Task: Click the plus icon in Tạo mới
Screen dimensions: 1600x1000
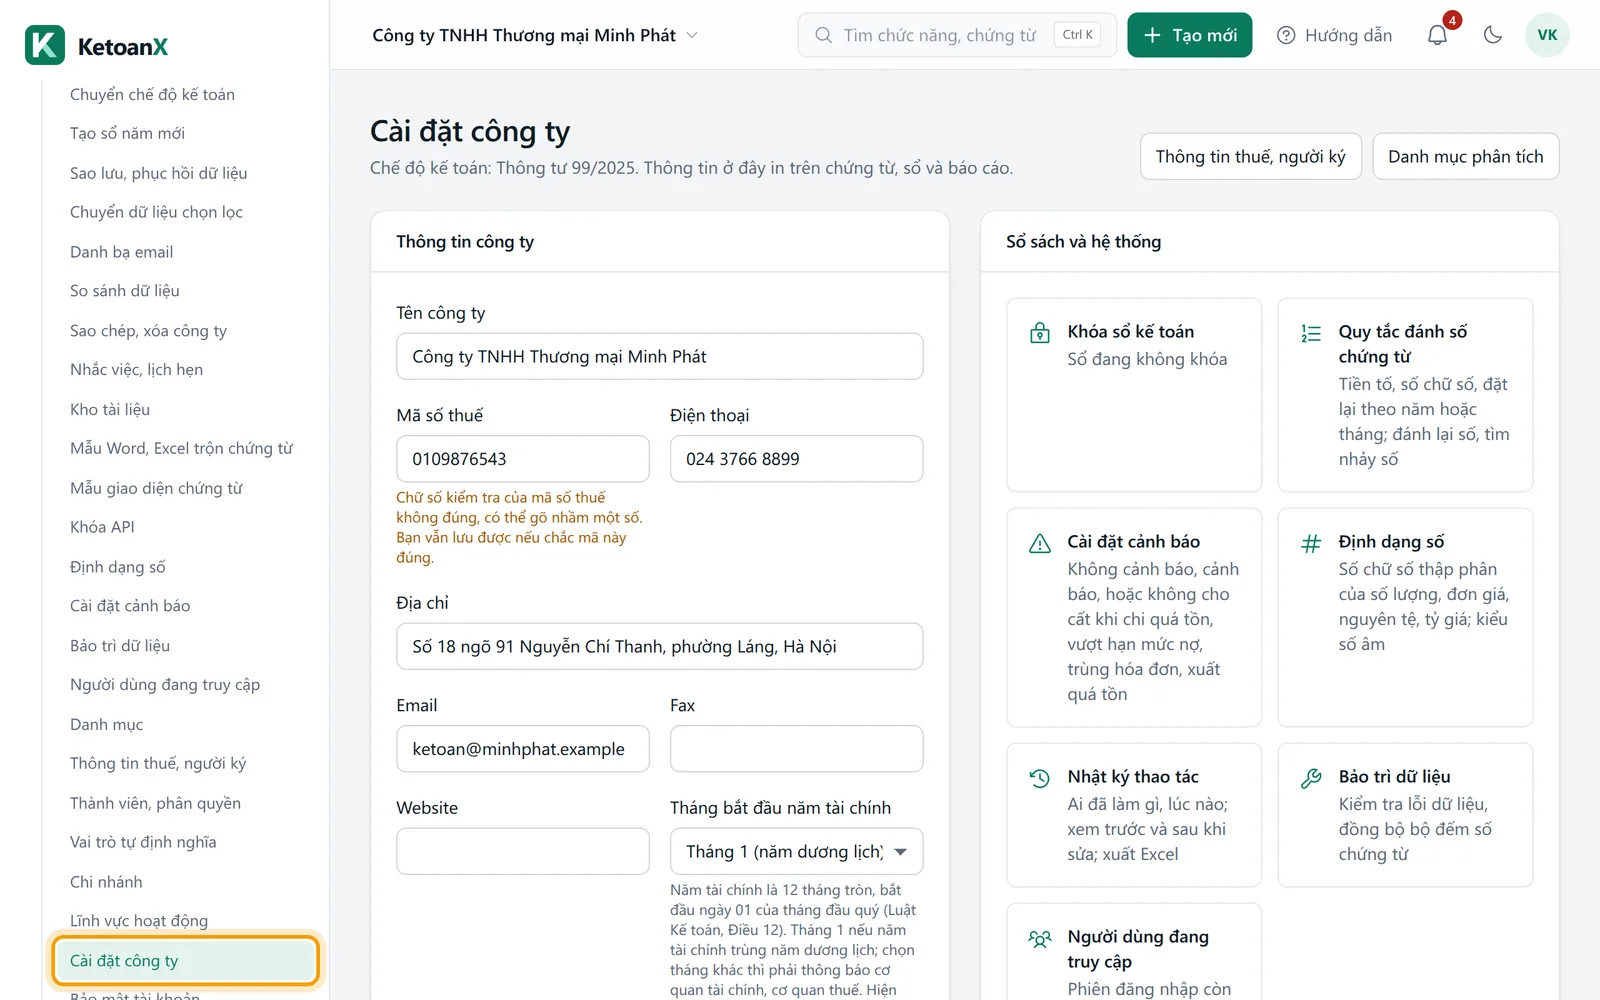Action: (x=1152, y=35)
